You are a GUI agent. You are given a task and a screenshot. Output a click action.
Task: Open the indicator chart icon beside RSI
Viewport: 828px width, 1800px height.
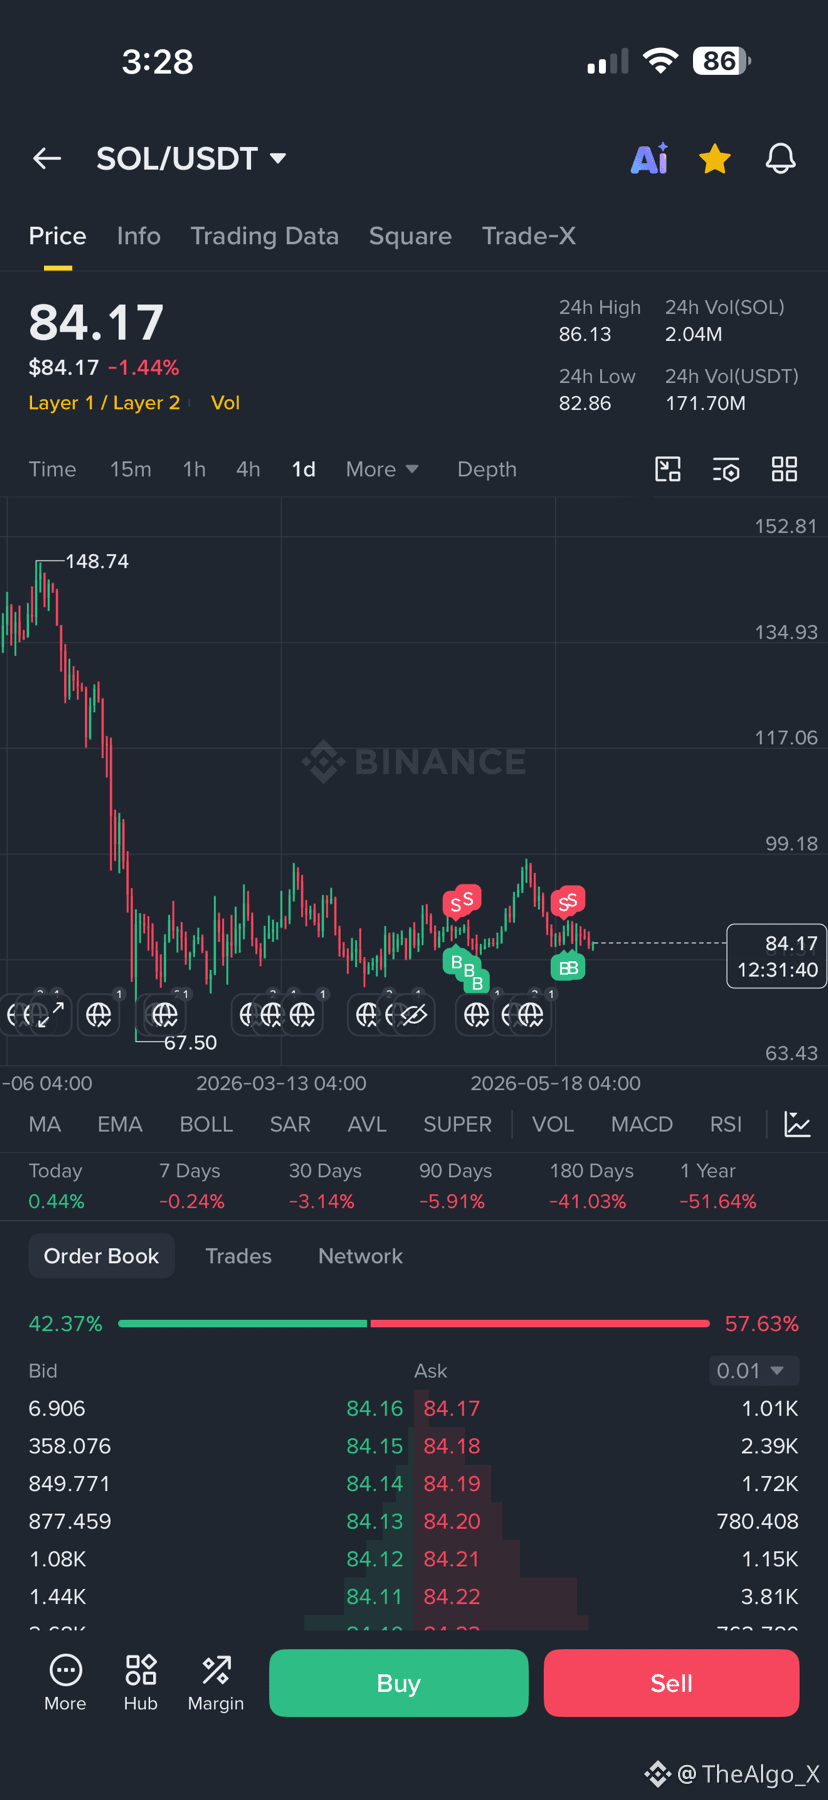tap(797, 1124)
